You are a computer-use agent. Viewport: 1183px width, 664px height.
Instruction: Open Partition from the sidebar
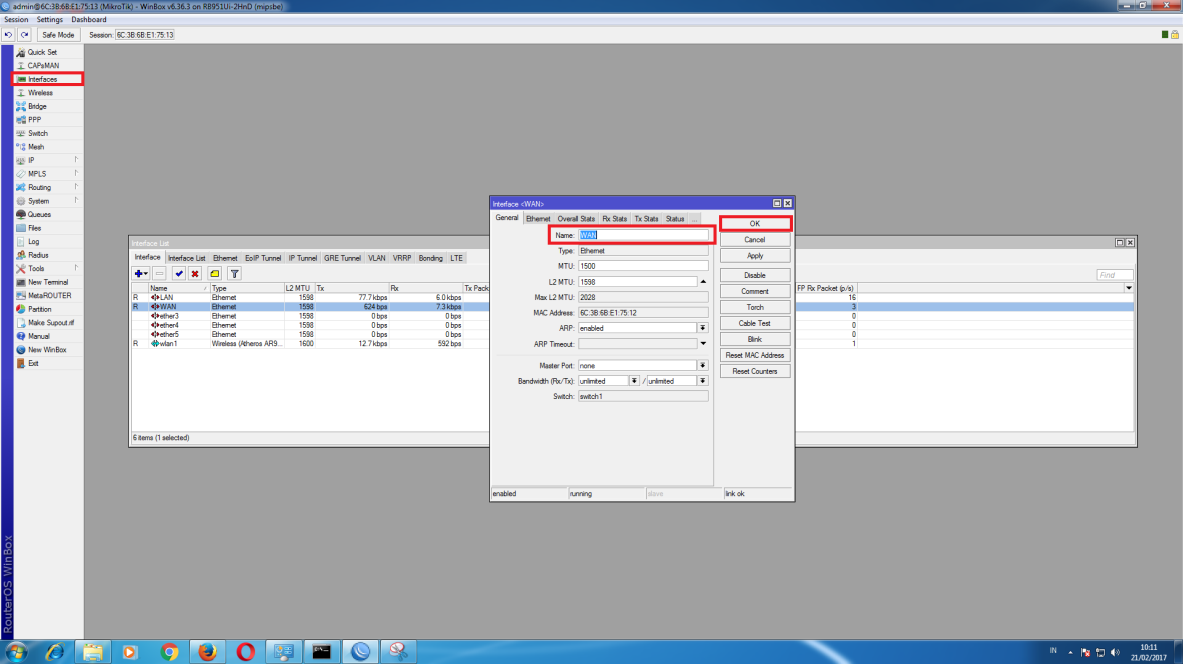pos(39,309)
